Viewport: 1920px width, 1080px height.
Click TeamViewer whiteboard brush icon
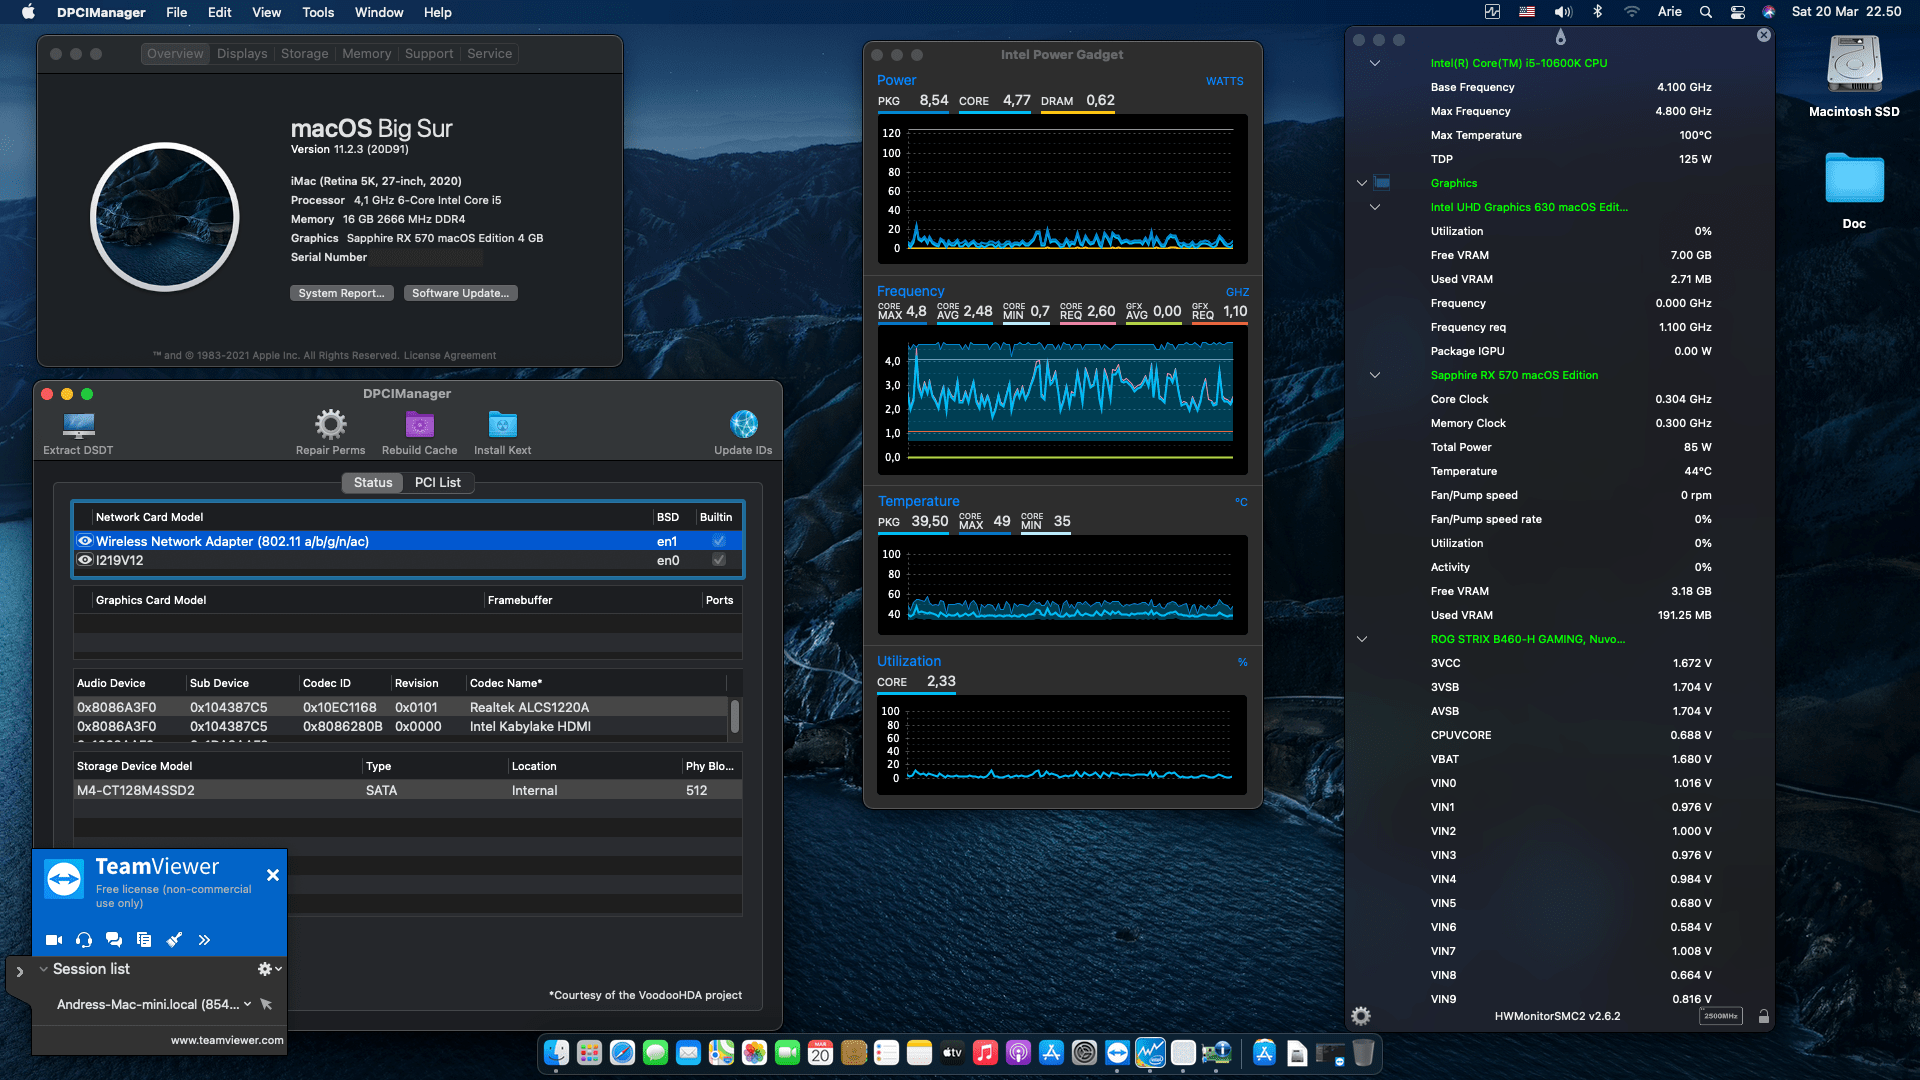point(174,940)
